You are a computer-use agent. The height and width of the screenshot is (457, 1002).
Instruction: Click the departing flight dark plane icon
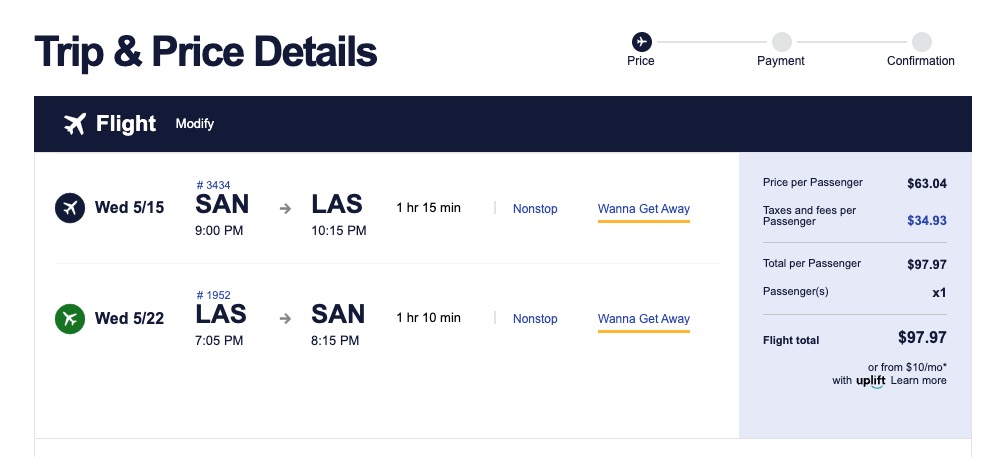(69, 208)
